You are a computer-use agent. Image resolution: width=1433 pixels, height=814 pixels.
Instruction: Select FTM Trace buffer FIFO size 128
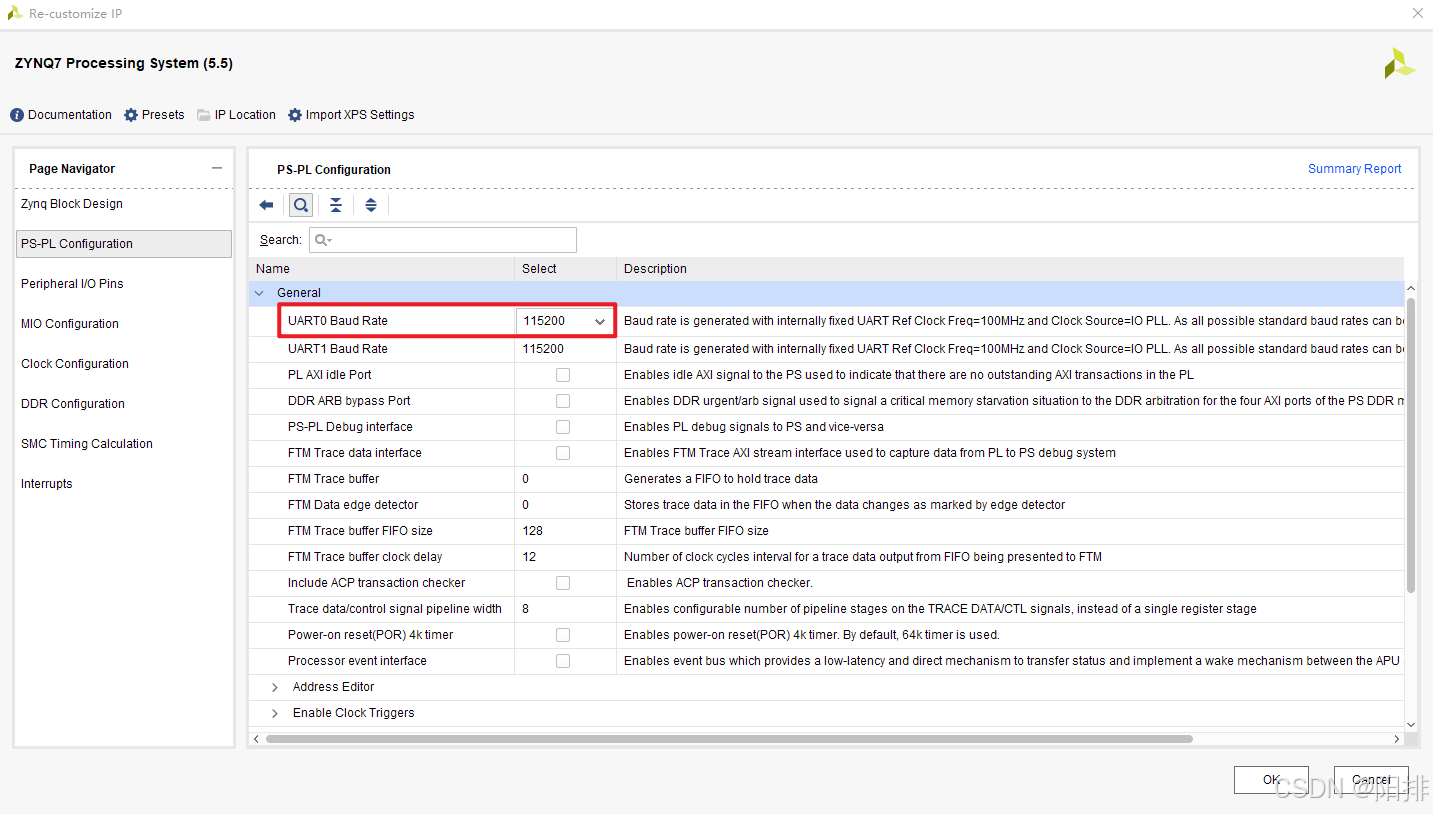(533, 531)
